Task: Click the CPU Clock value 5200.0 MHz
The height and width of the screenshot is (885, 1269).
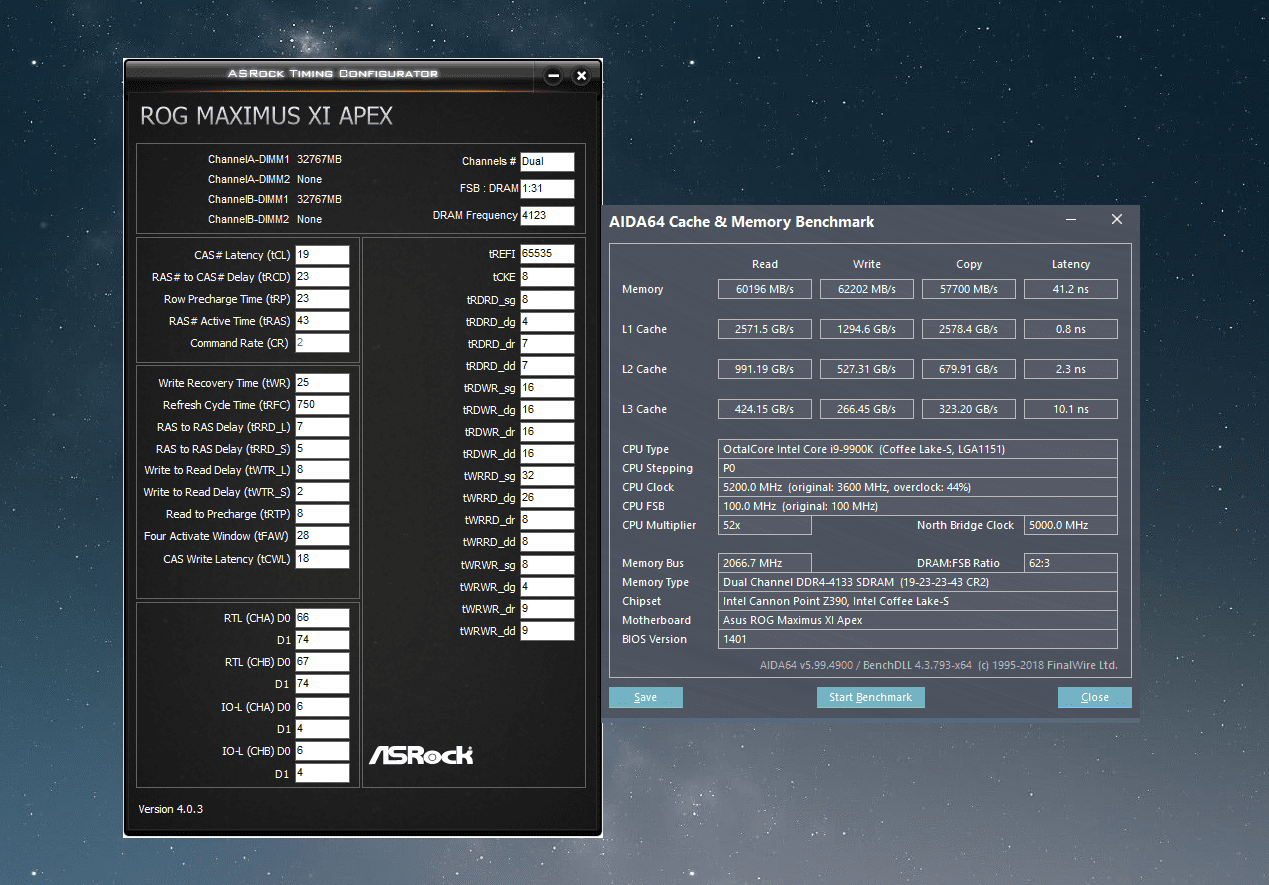Action: (918, 487)
